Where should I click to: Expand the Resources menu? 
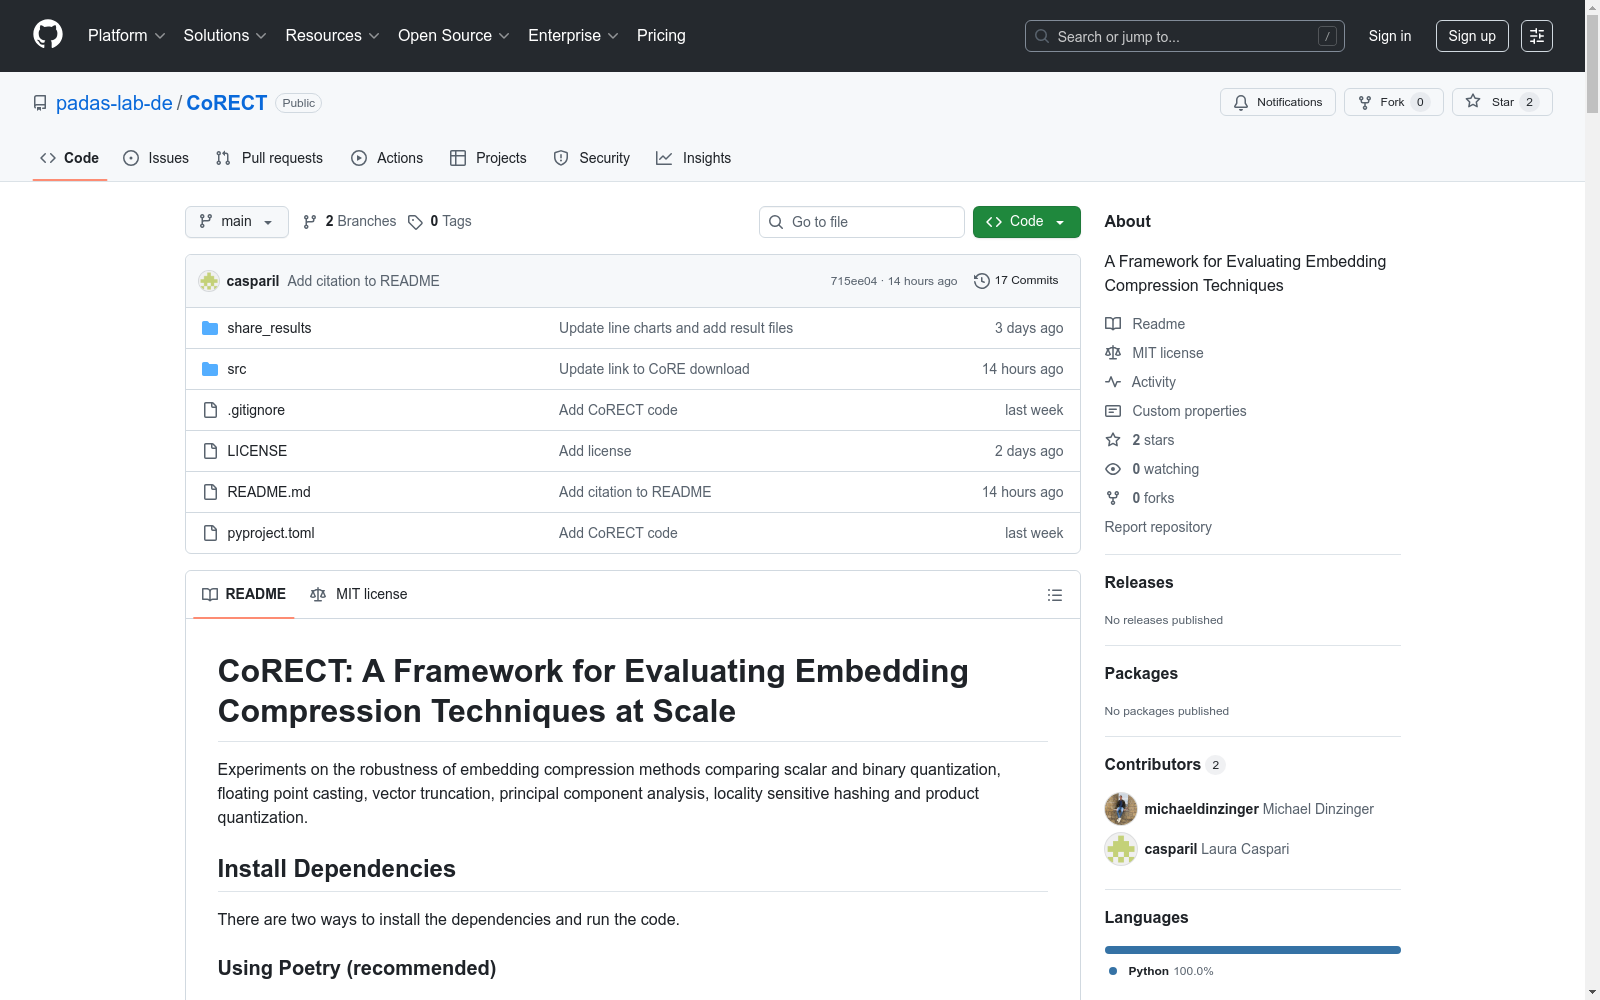[x=332, y=36]
